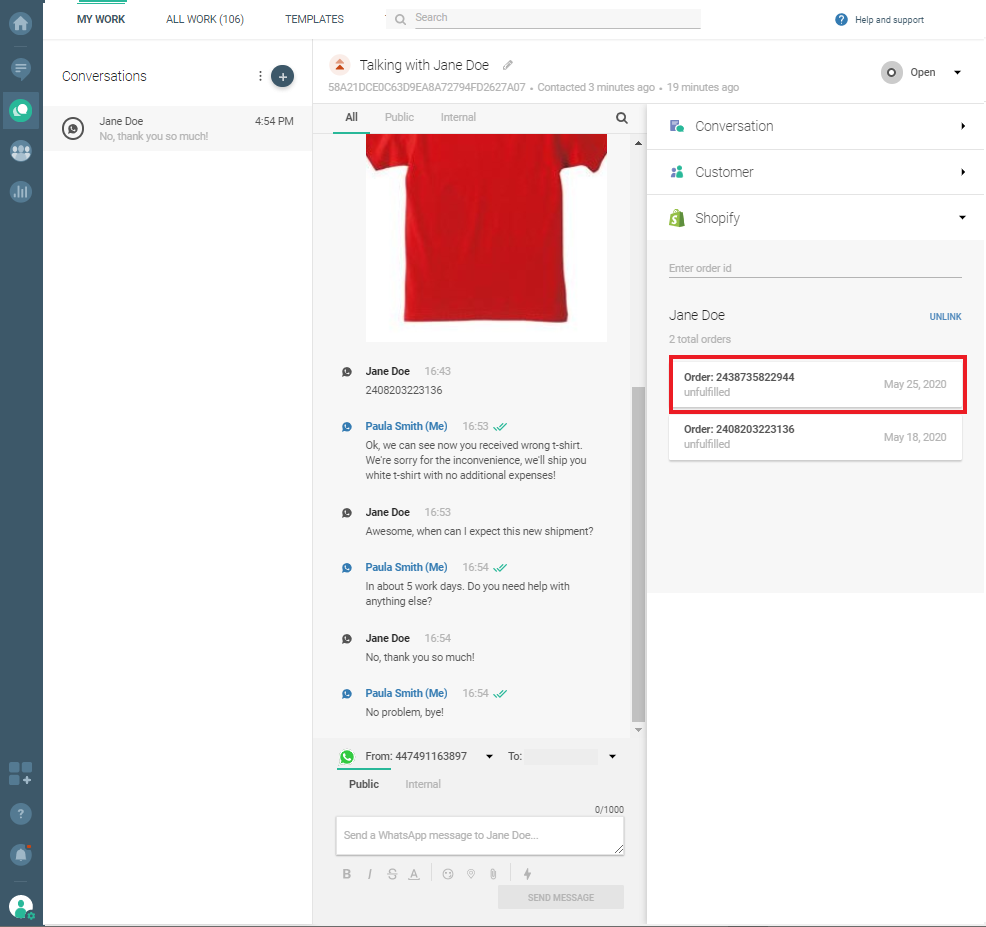Click the pencil icon beside Talking with Jane Doe
Viewport: 986px width, 927px height.
pos(508,65)
